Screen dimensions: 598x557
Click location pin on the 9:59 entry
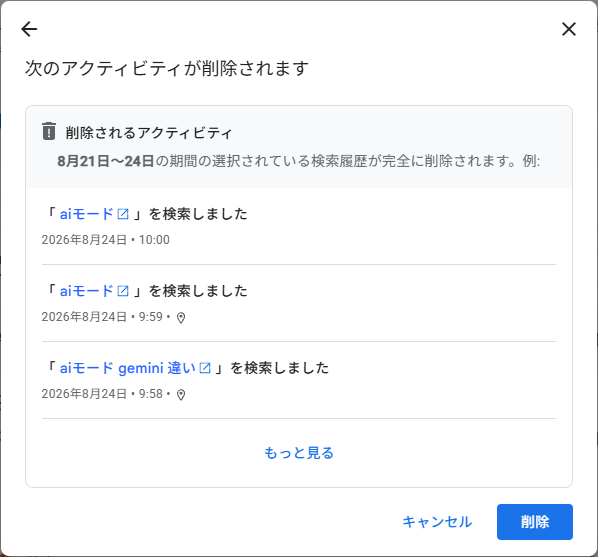[x=181, y=317]
